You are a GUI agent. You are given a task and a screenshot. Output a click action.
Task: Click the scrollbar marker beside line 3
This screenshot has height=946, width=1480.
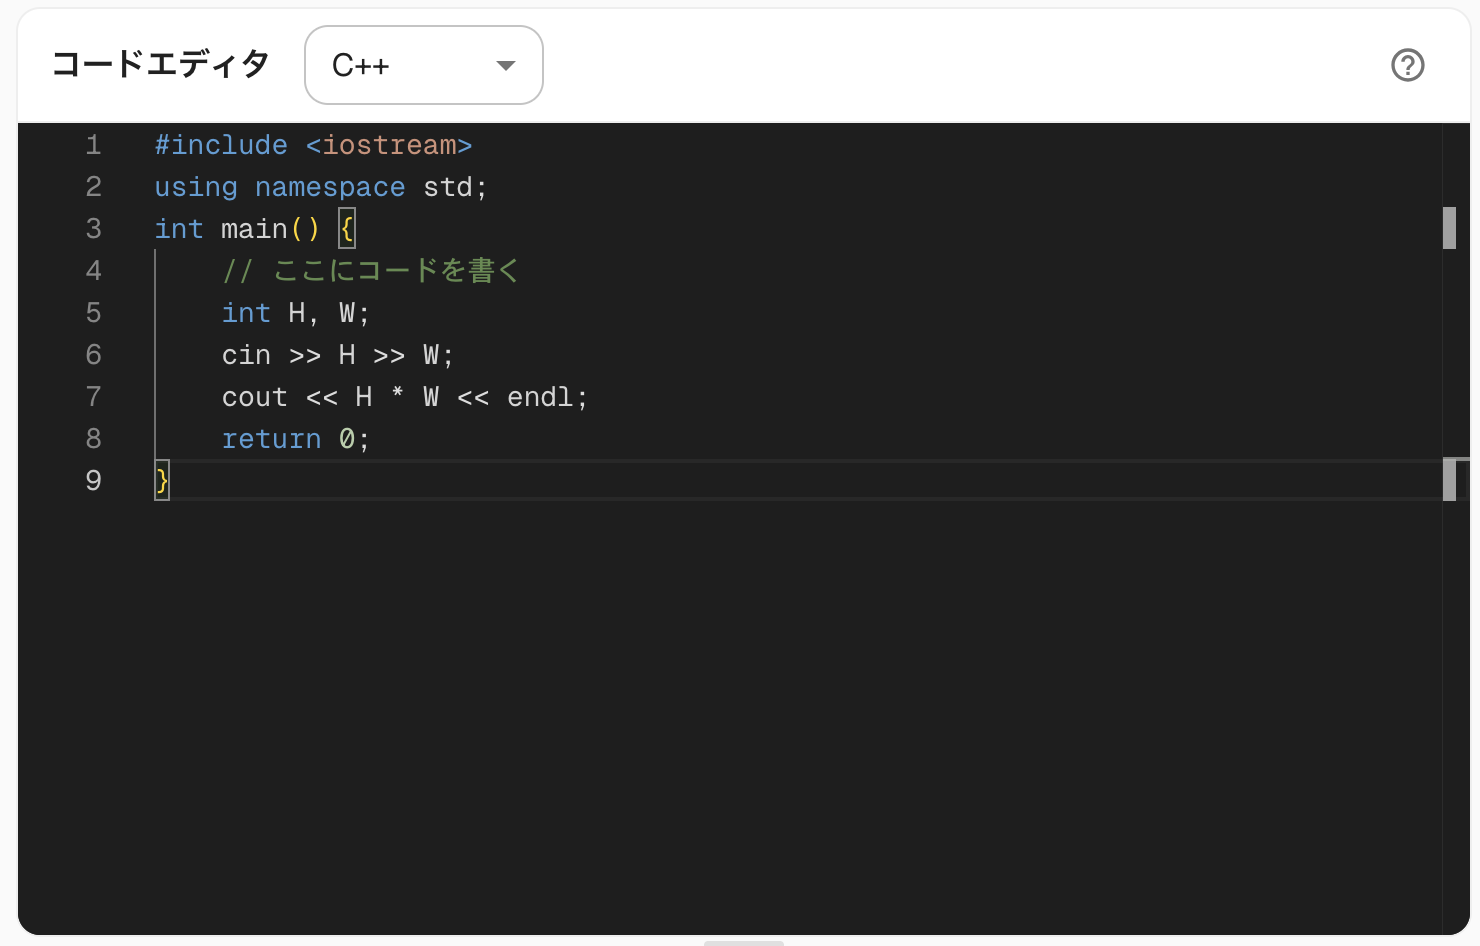click(1449, 228)
